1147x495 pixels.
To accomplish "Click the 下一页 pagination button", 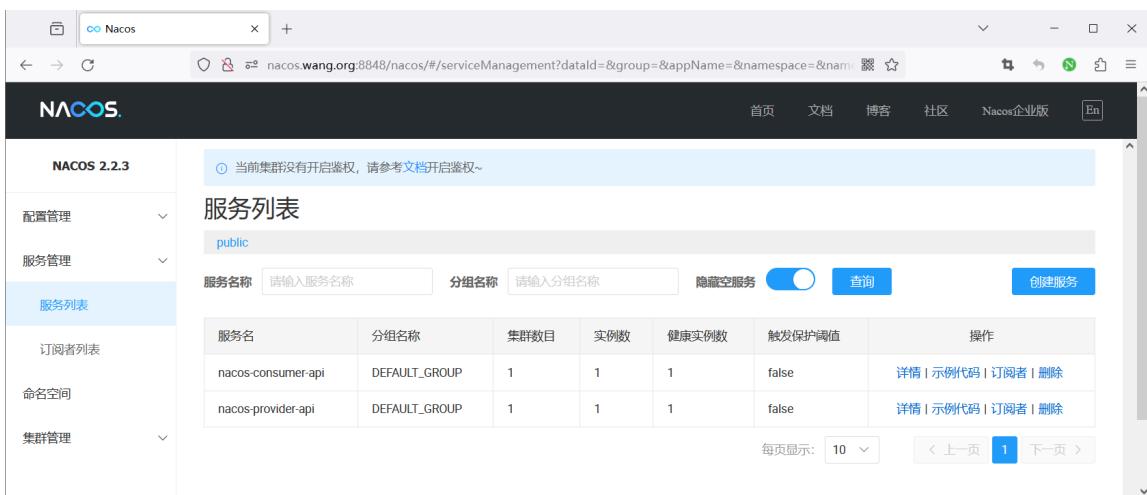I will coord(1058,450).
